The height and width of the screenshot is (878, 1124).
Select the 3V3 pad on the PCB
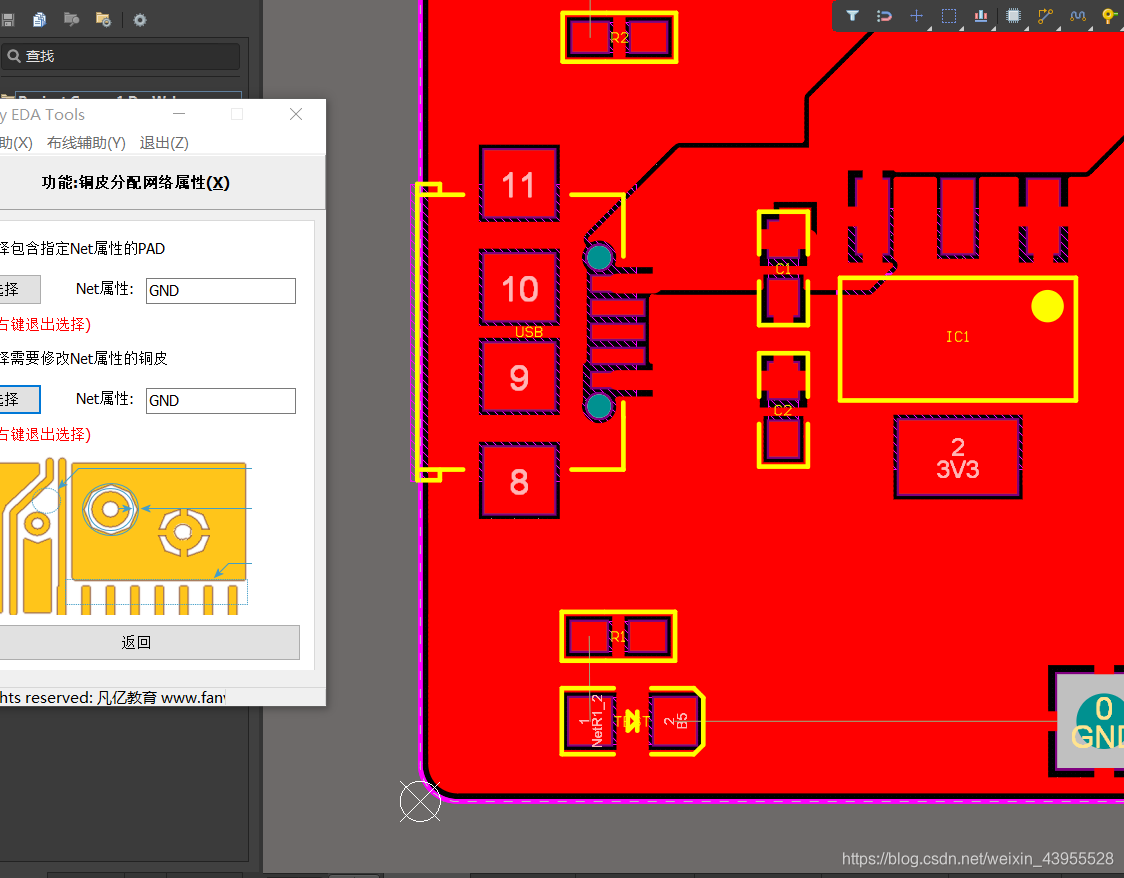[957, 458]
